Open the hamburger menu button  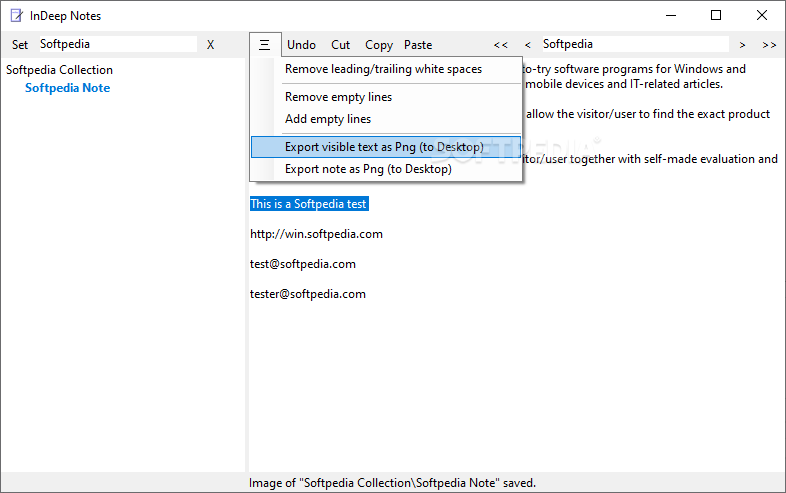265,45
